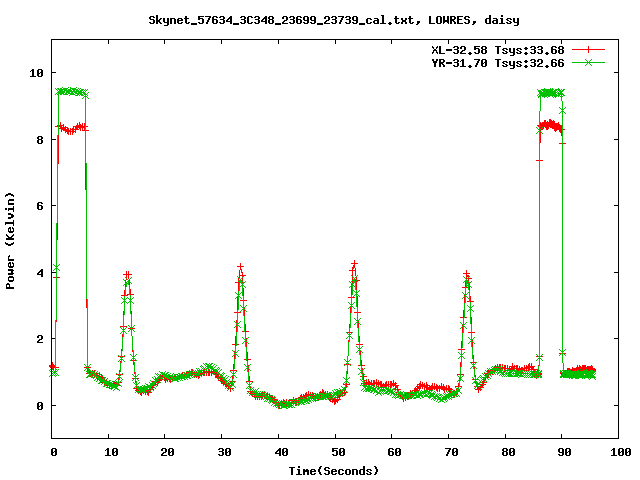Click the x-axis tick label 60

pyautogui.click(x=394, y=452)
